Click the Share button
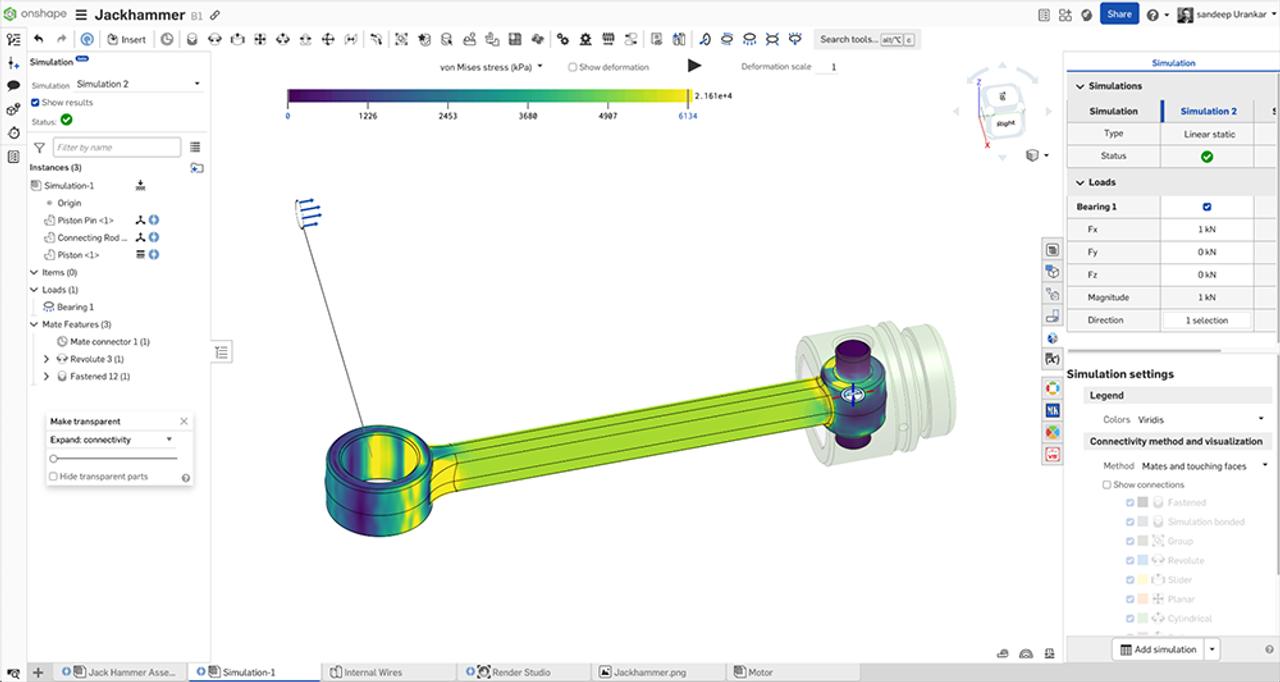 [1118, 14]
